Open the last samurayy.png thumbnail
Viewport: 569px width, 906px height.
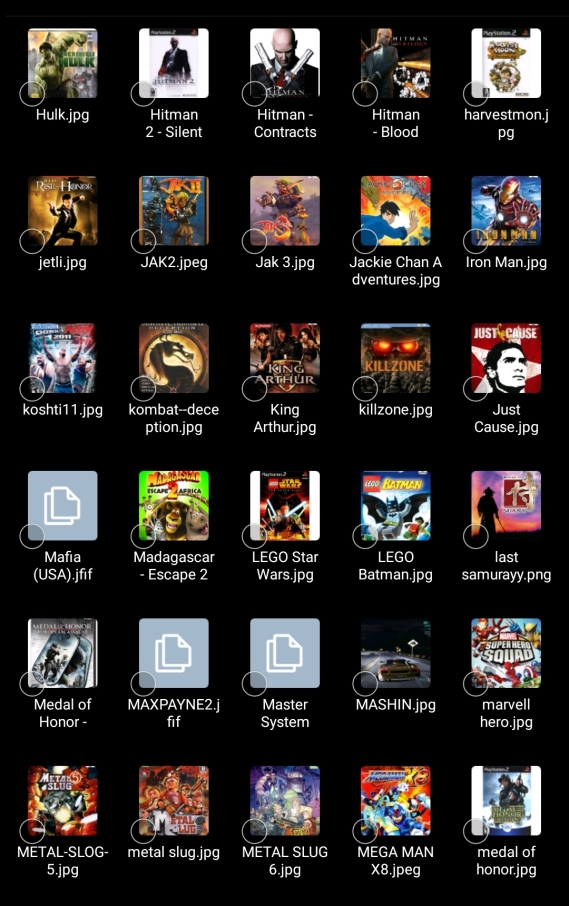pos(506,506)
